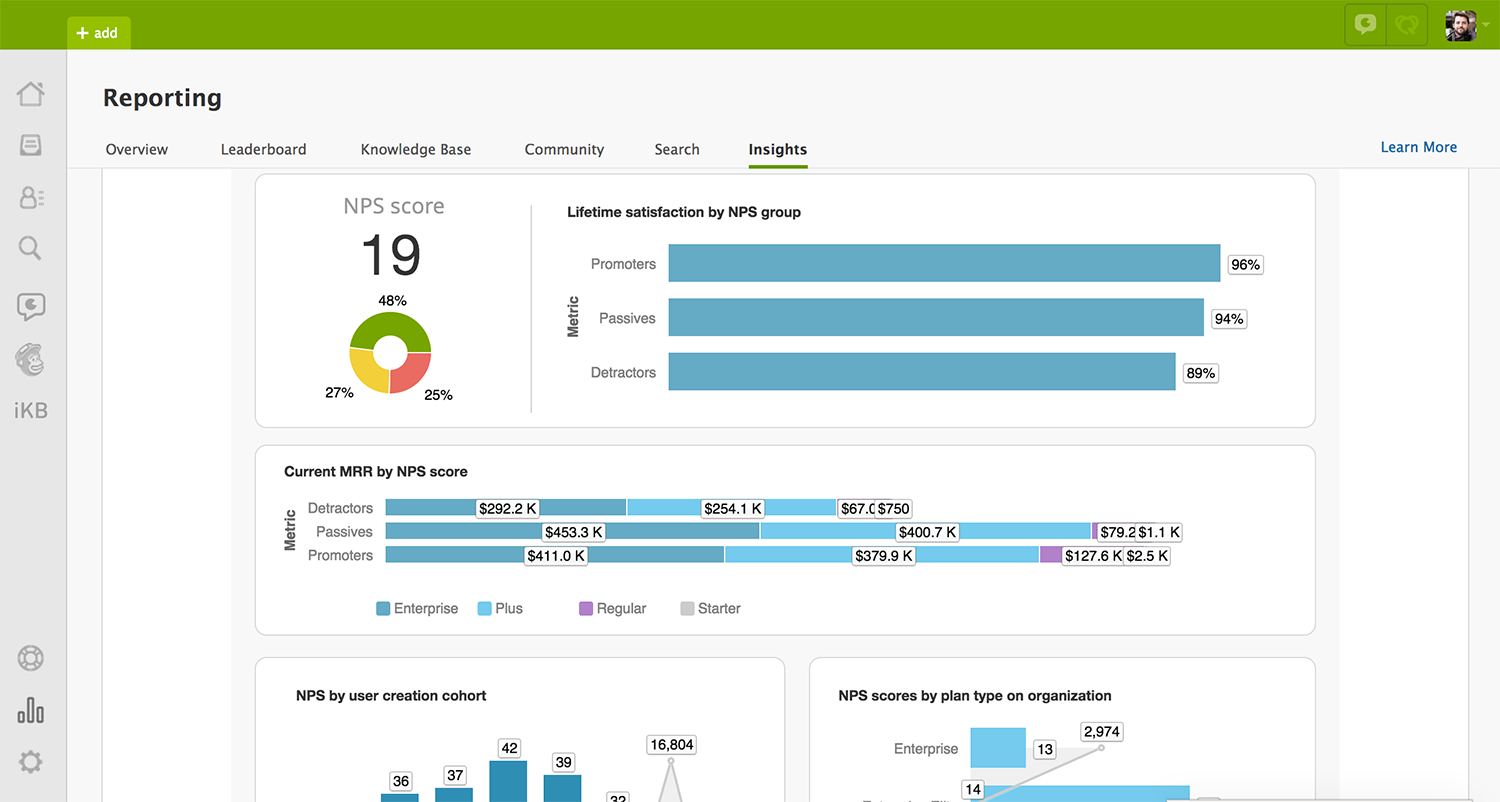Open the settings gear in sidebar
This screenshot has height=802, width=1500.
pyautogui.click(x=31, y=762)
